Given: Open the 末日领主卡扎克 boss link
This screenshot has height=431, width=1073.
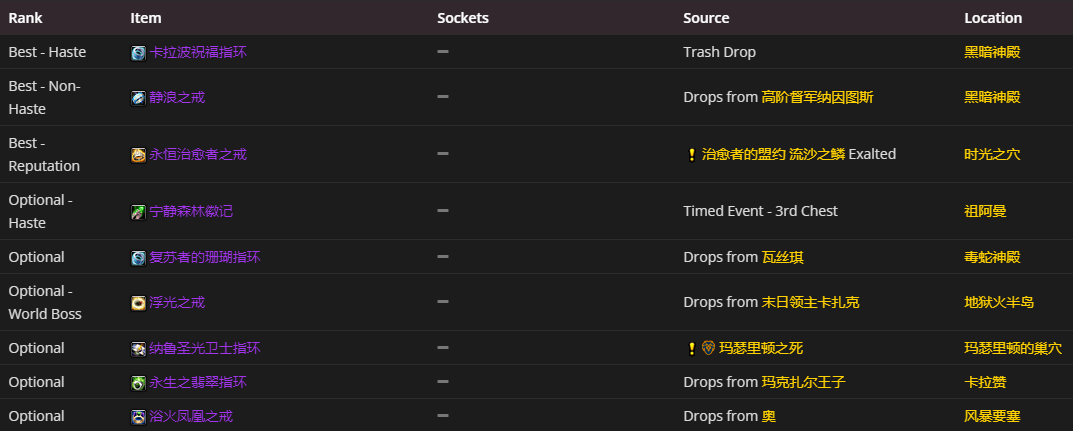Looking at the screenshot, I should click(x=811, y=302).
